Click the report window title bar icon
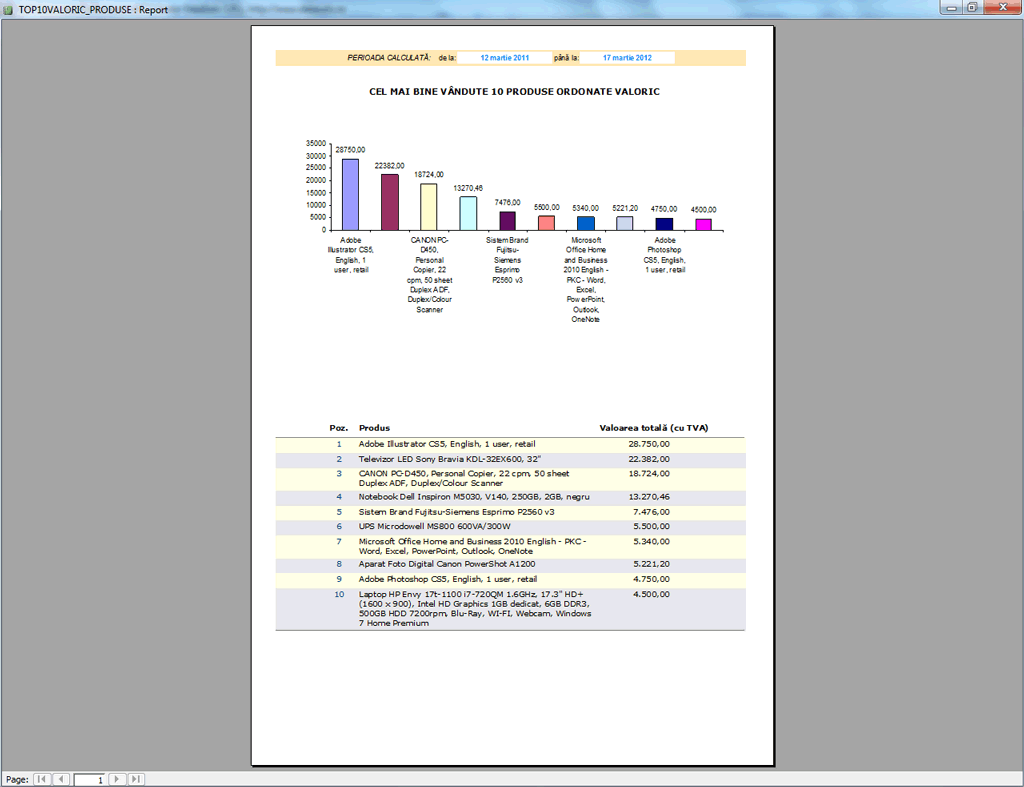The height and width of the screenshot is (787, 1024). pos(8,10)
